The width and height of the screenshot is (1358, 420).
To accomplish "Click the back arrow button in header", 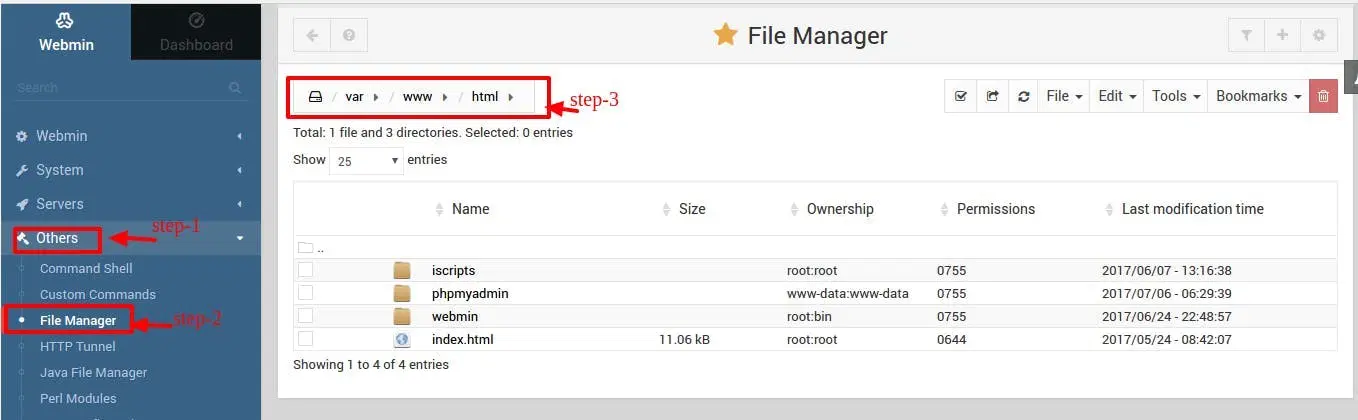I will point(312,35).
